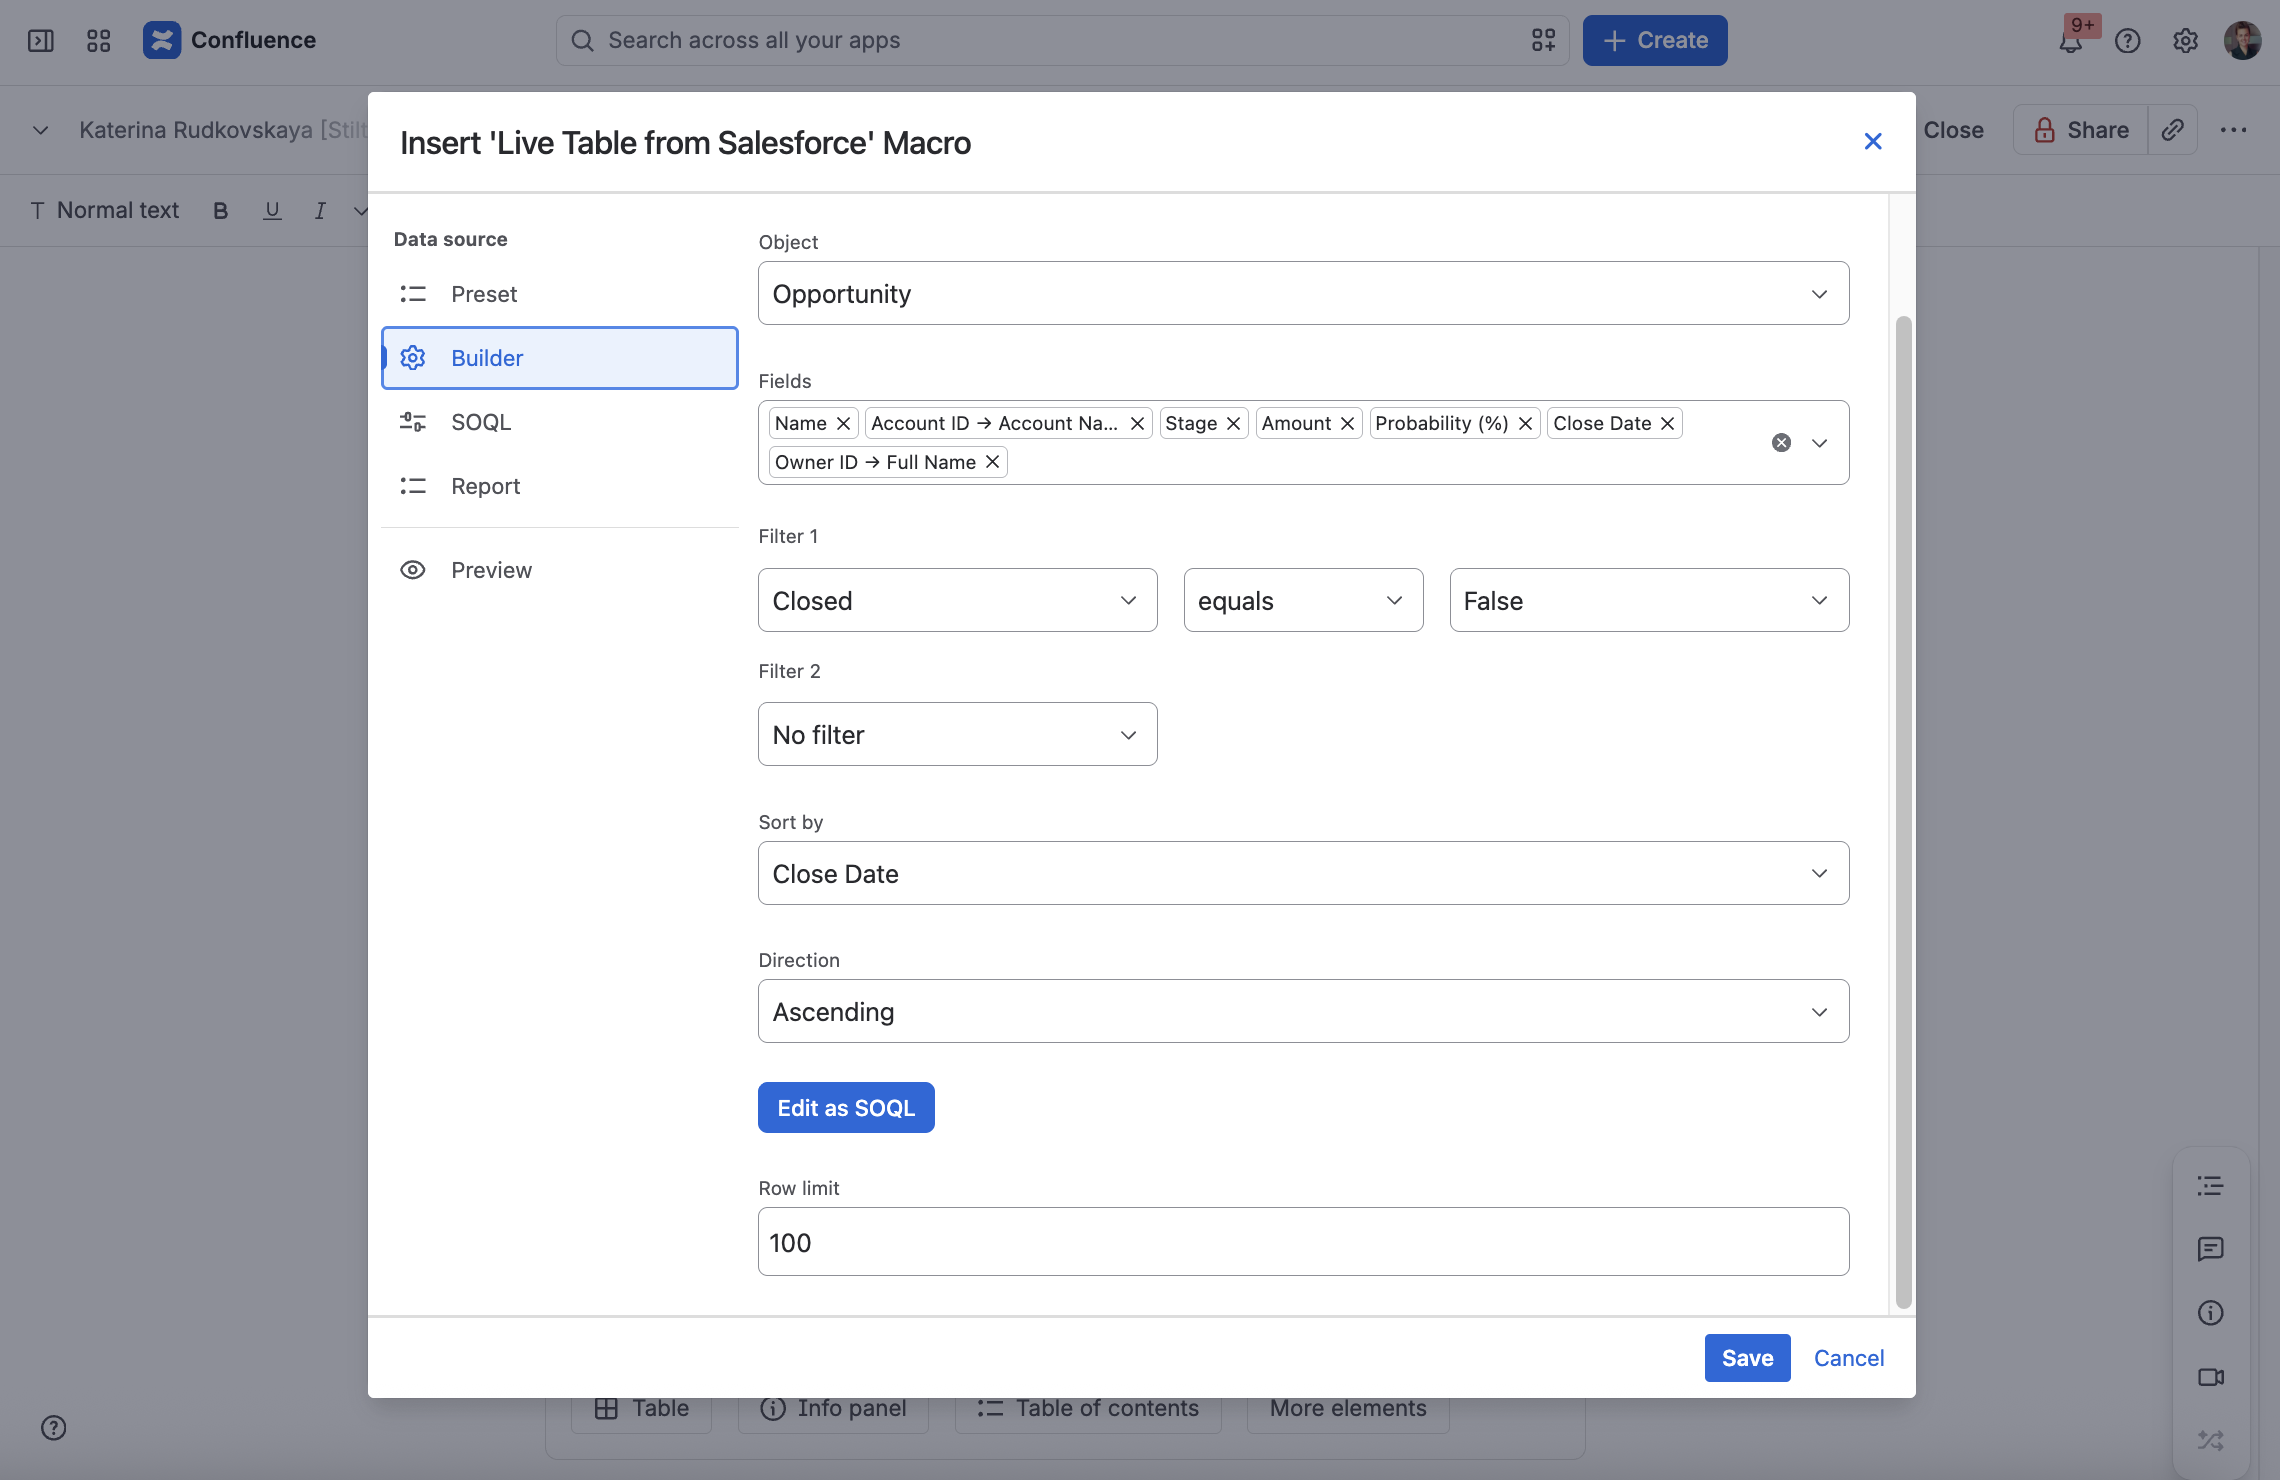
Task: Toggle bold formatting in editor toolbar
Action: pos(221,211)
